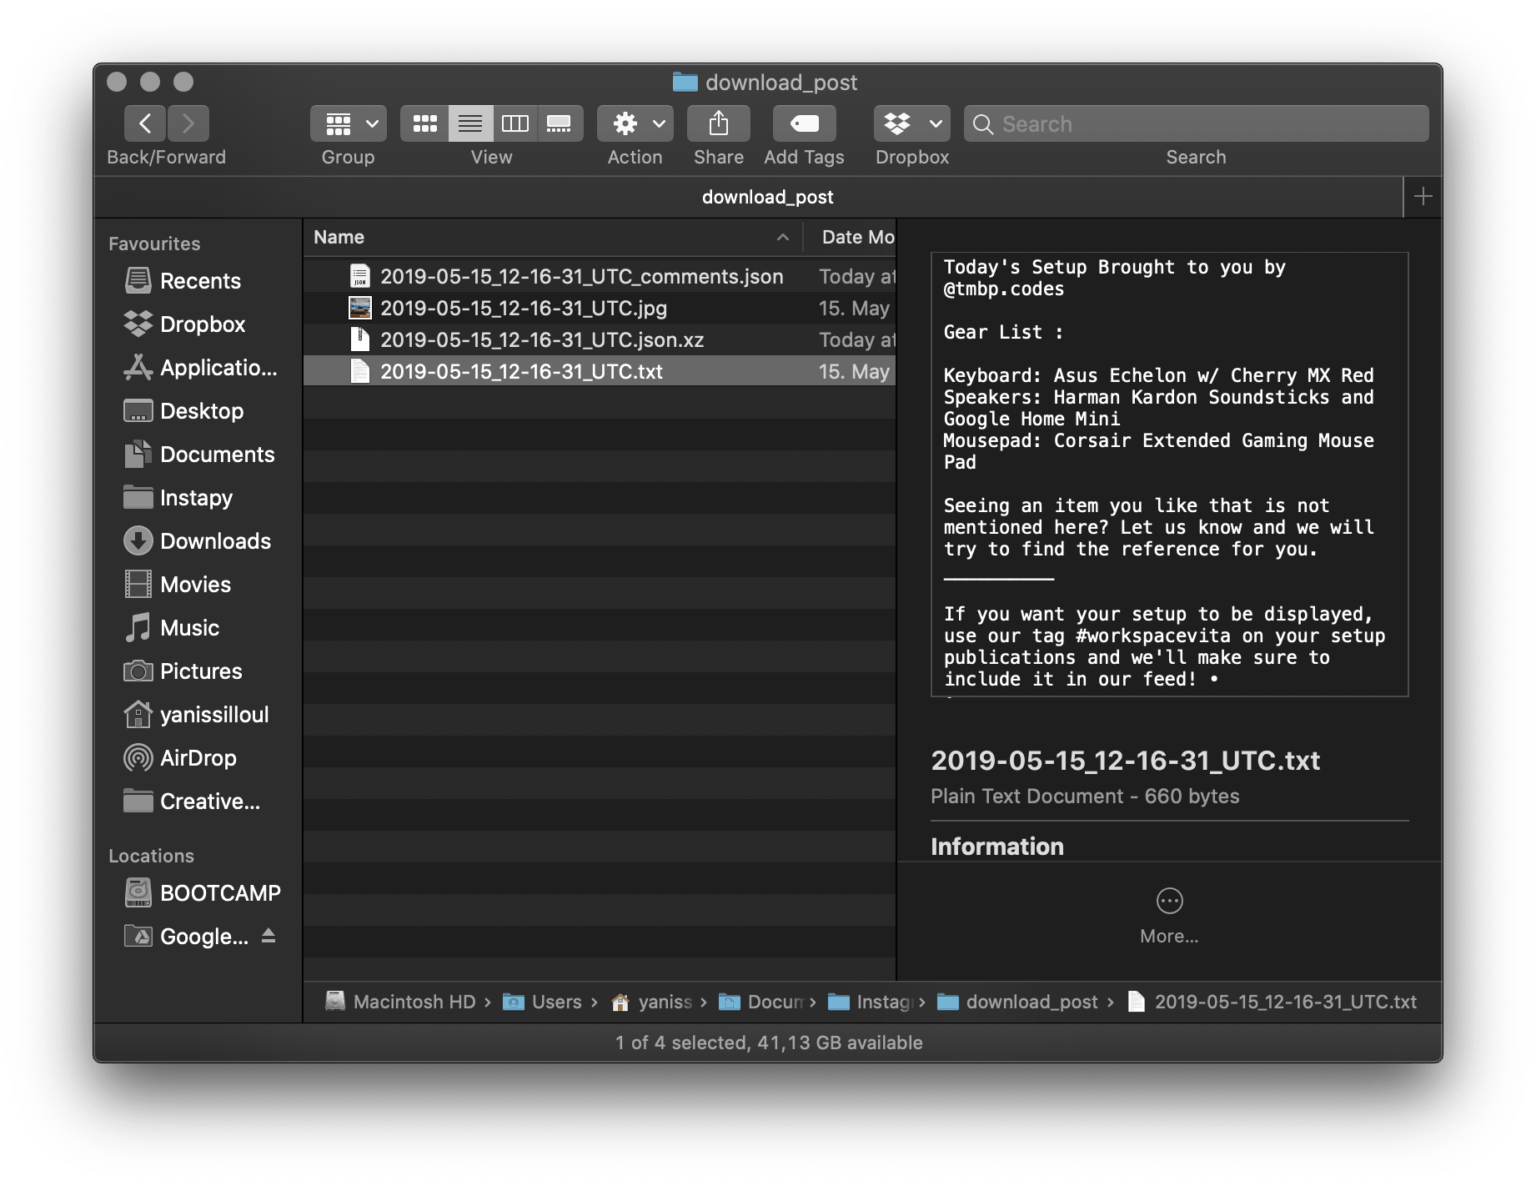Switch to icon view in the toolbar
Viewport: 1536px width, 1186px height.
click(x=424, y=123)
